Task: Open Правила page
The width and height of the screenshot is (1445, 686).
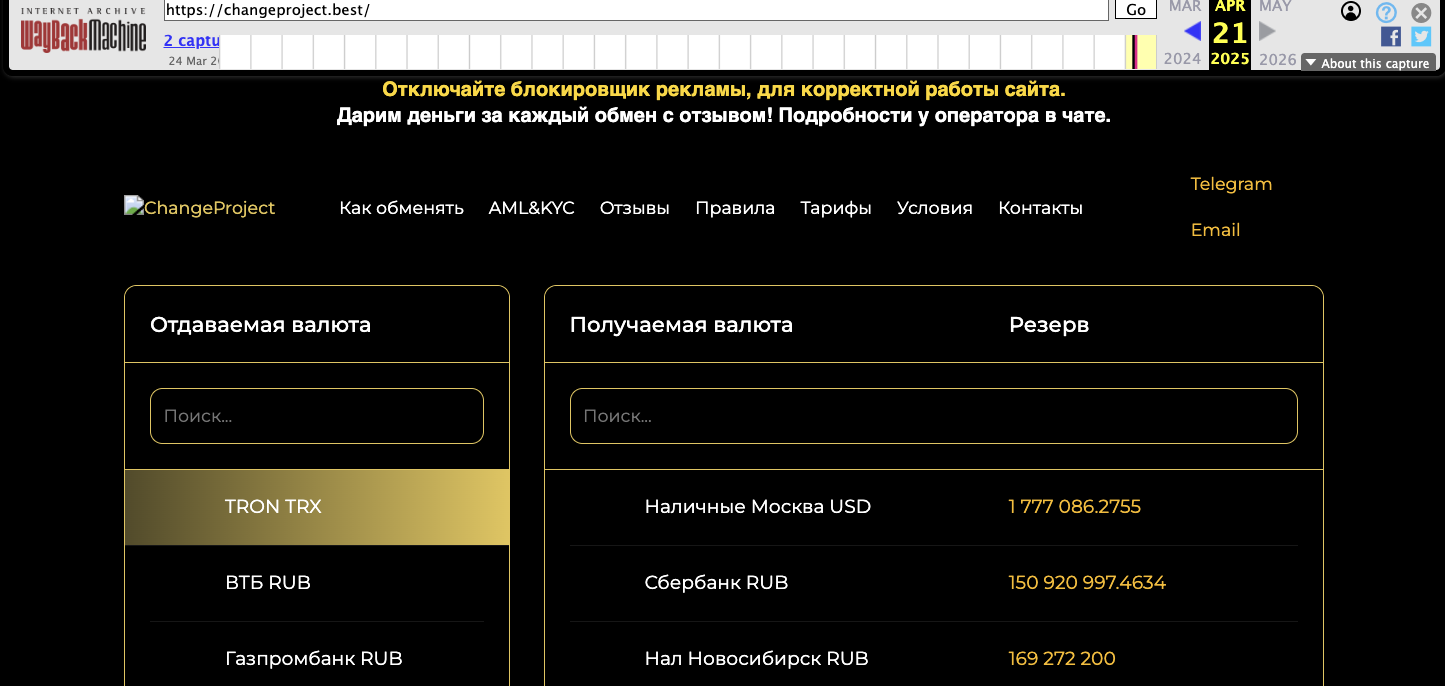Action: pos(735,208)
